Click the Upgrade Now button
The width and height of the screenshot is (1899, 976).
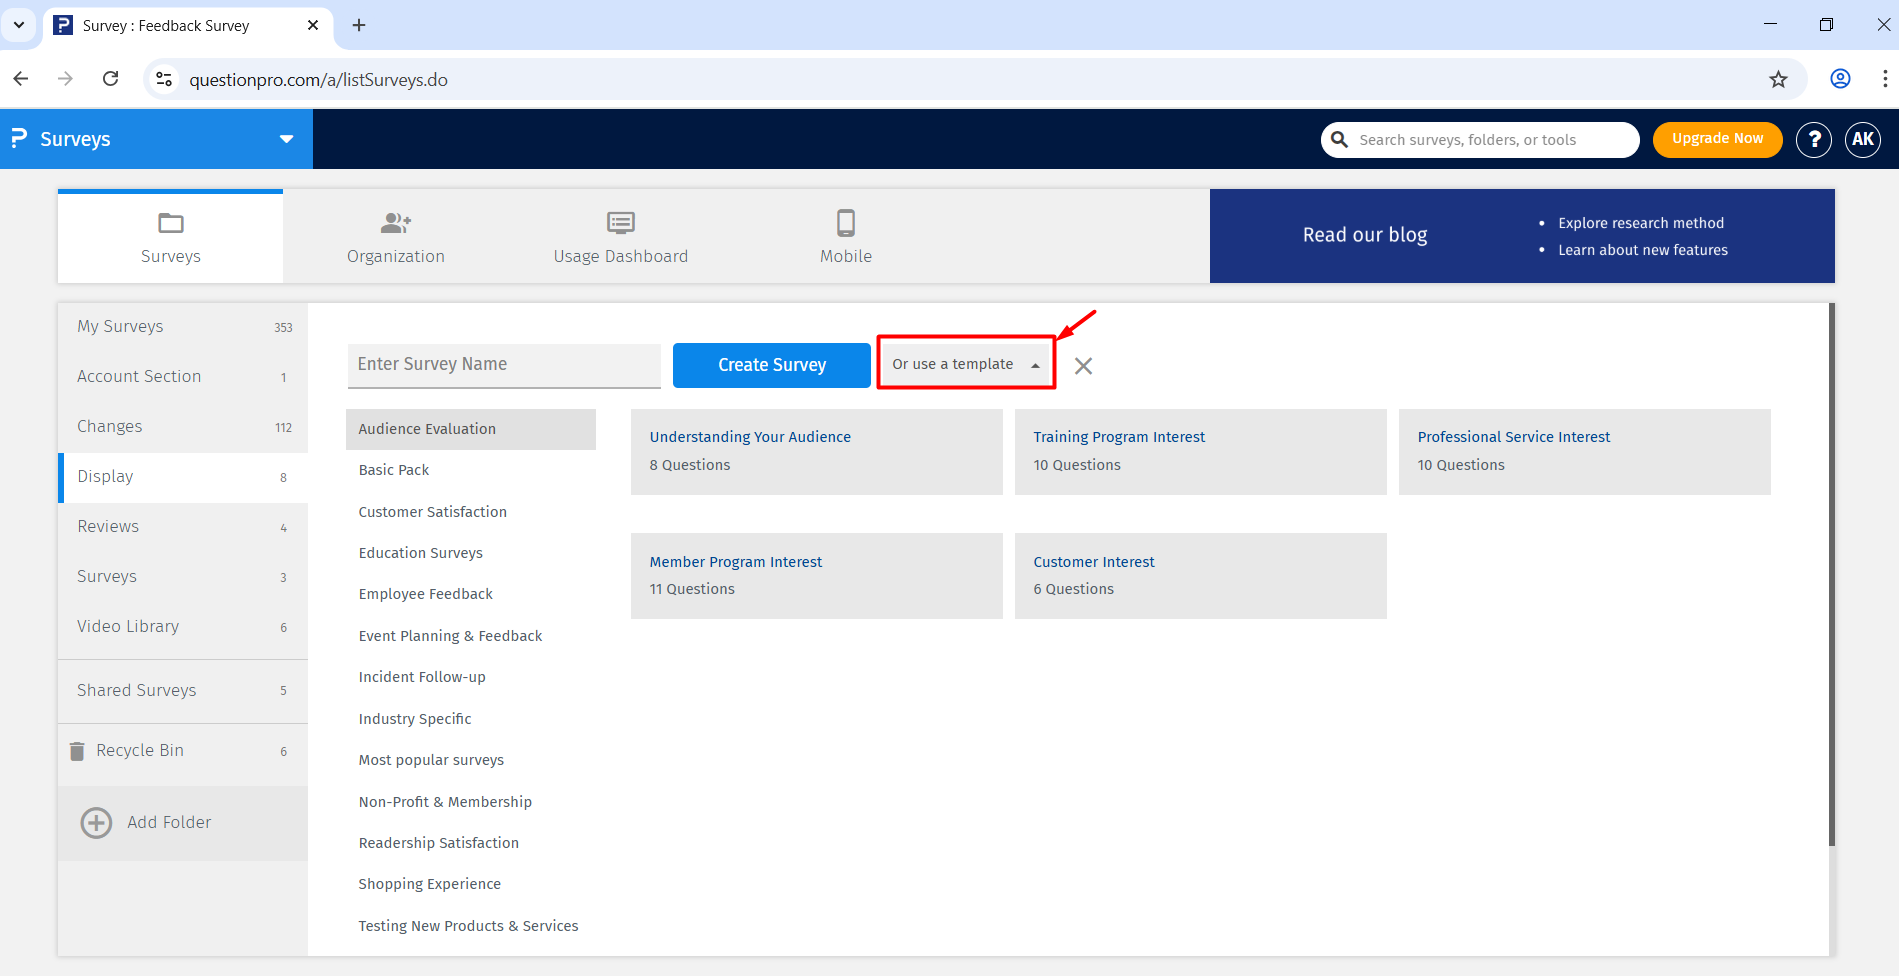pyautogui.click(x=1718, y=139)
